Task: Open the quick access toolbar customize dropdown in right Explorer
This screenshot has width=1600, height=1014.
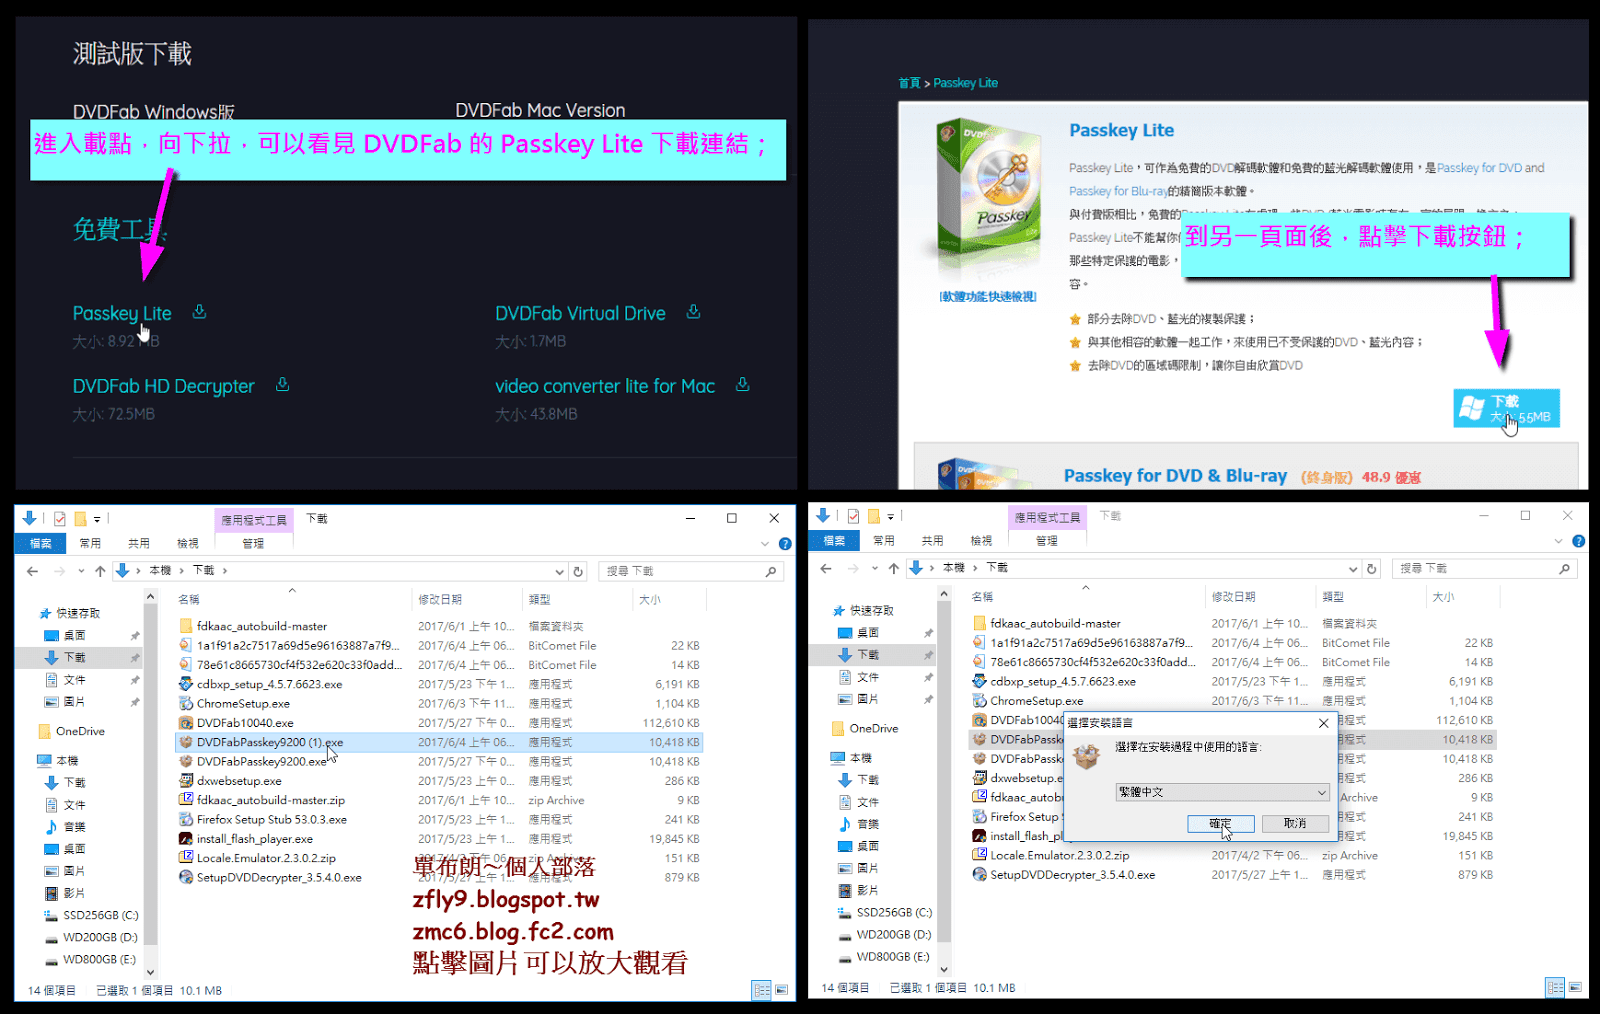Action: click(x=890, y=516)
